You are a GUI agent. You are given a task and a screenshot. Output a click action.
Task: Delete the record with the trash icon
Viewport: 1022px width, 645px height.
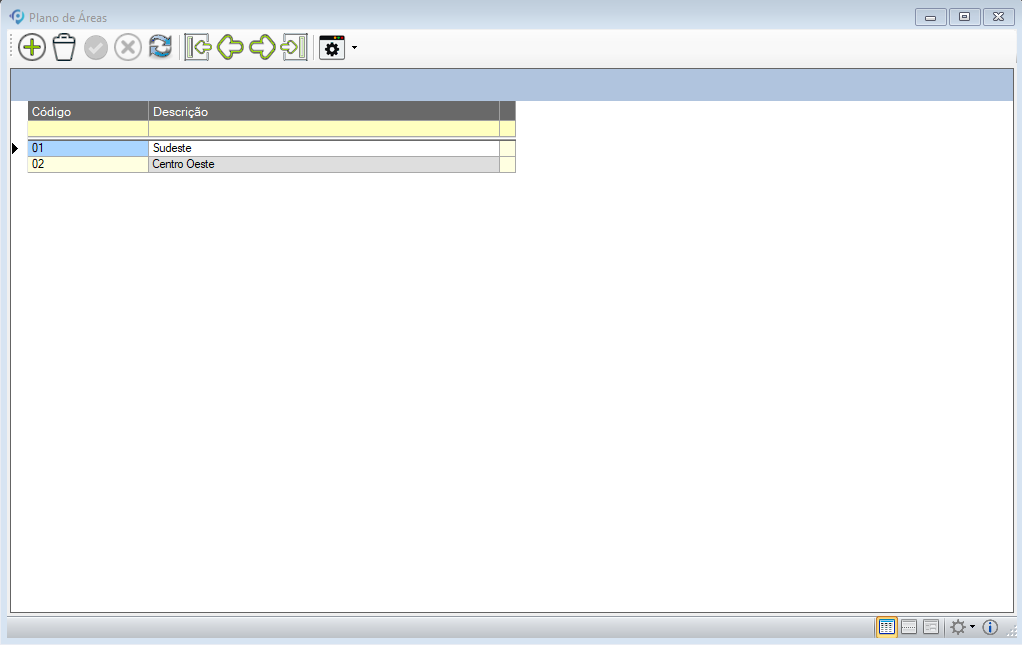(x=64, y=47)
